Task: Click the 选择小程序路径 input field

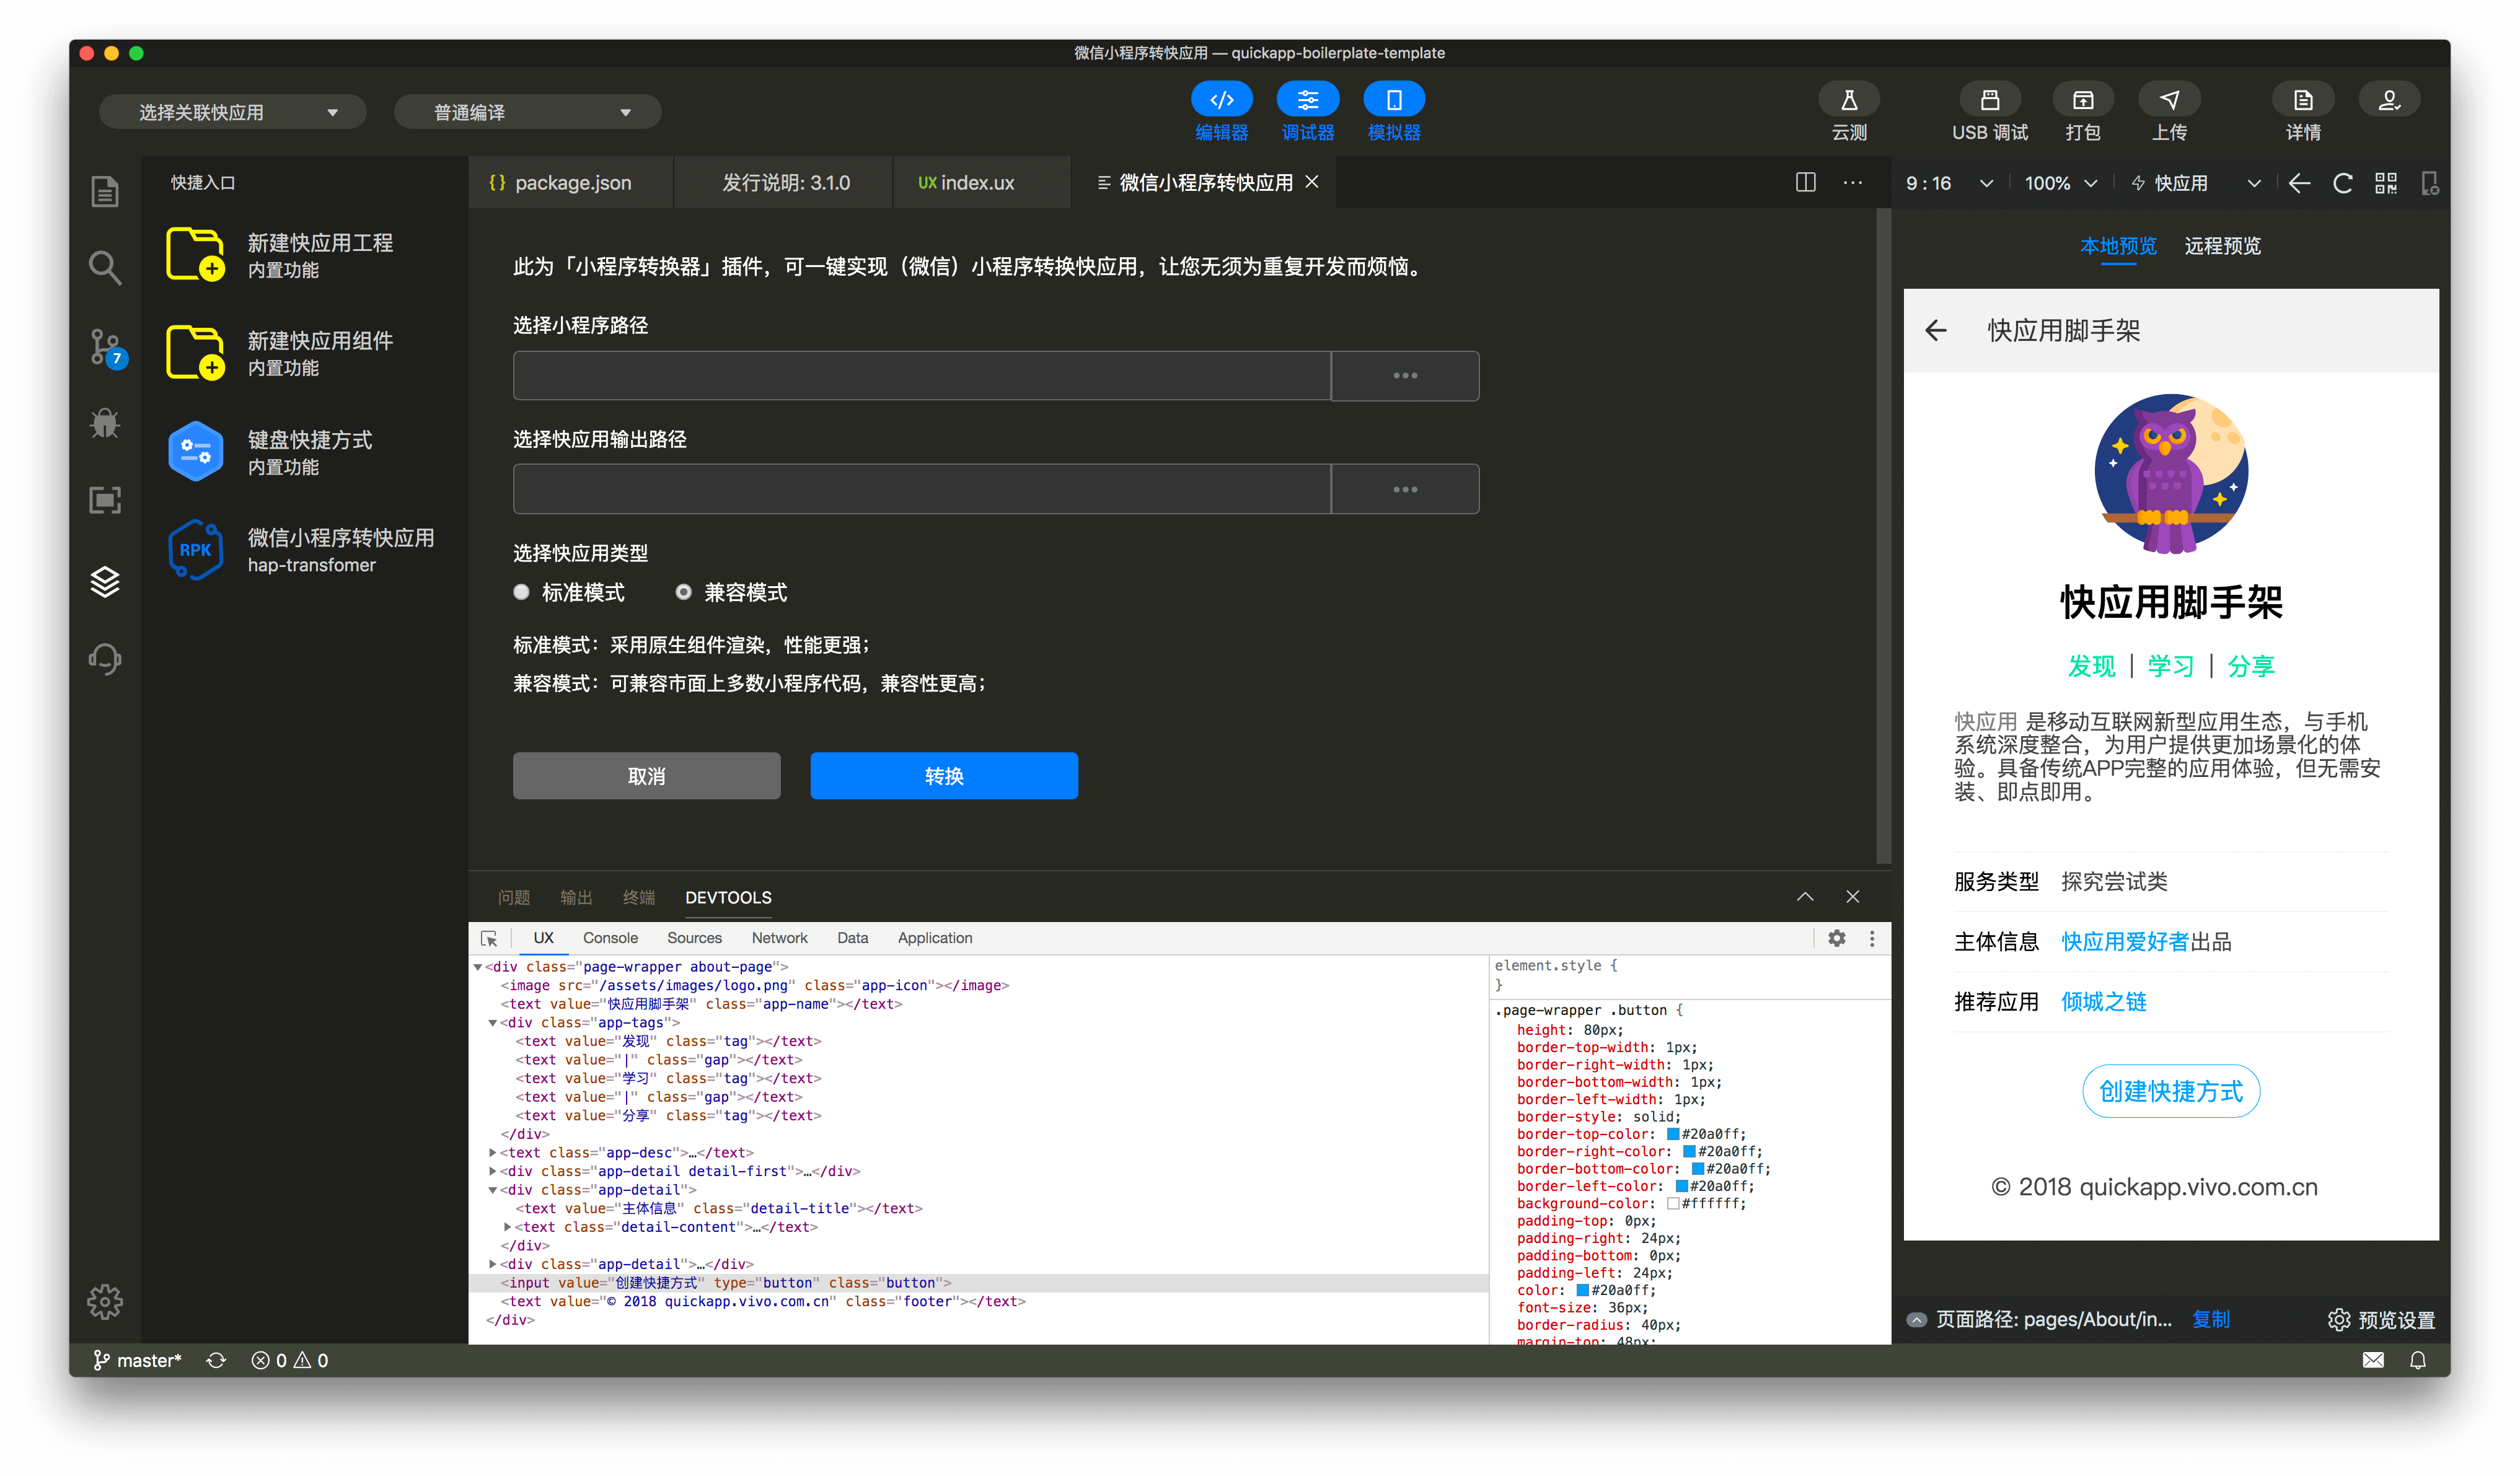Action: [921, 375]
